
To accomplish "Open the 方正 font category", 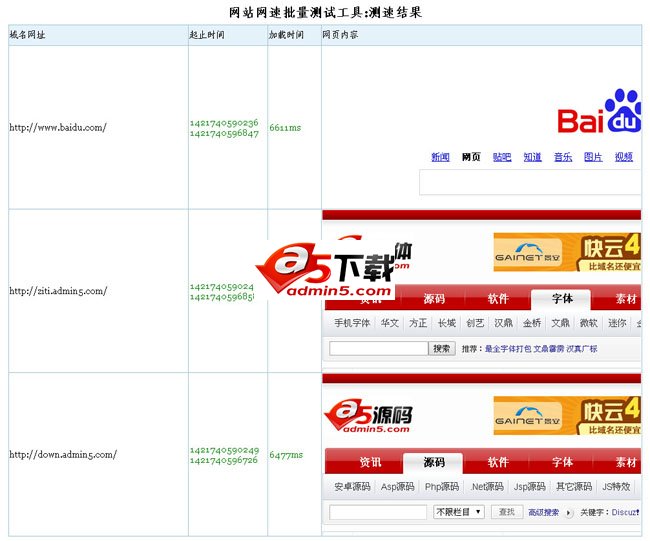I will click(x=418, y=323).
